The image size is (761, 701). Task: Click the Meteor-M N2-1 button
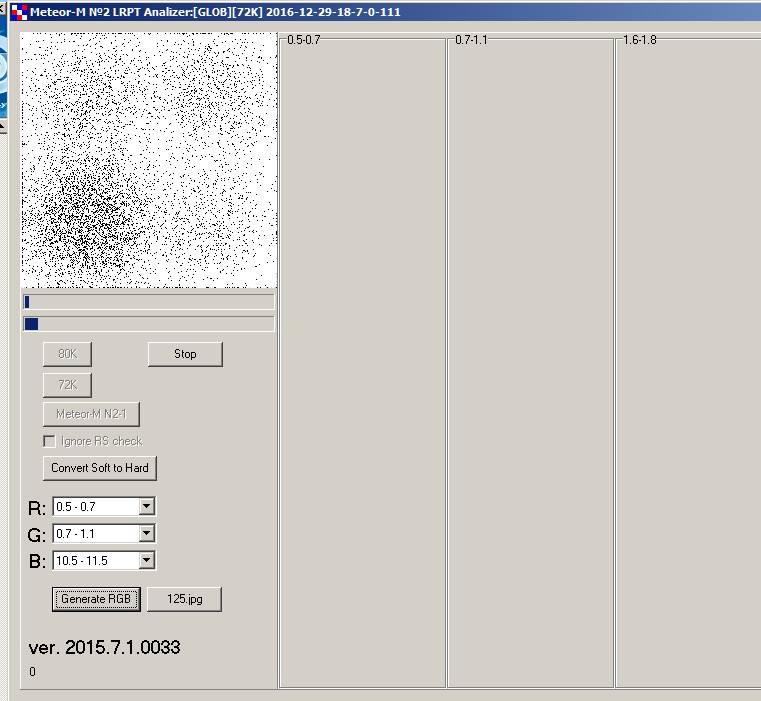[x=91, y=414]
